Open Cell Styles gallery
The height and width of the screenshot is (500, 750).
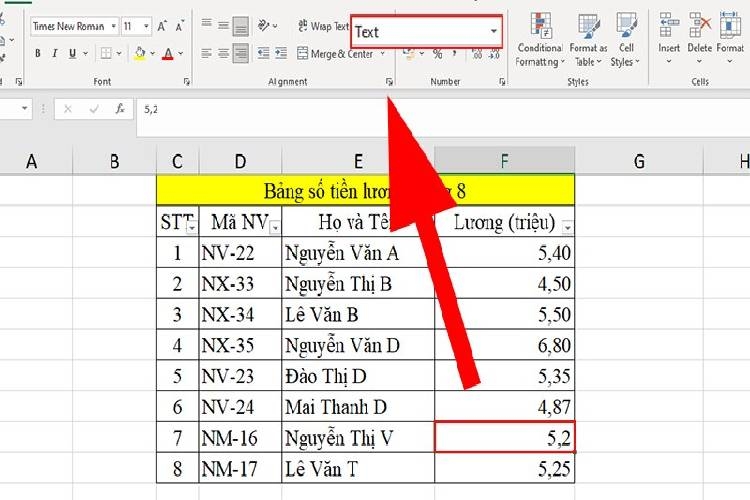(626, 40)
